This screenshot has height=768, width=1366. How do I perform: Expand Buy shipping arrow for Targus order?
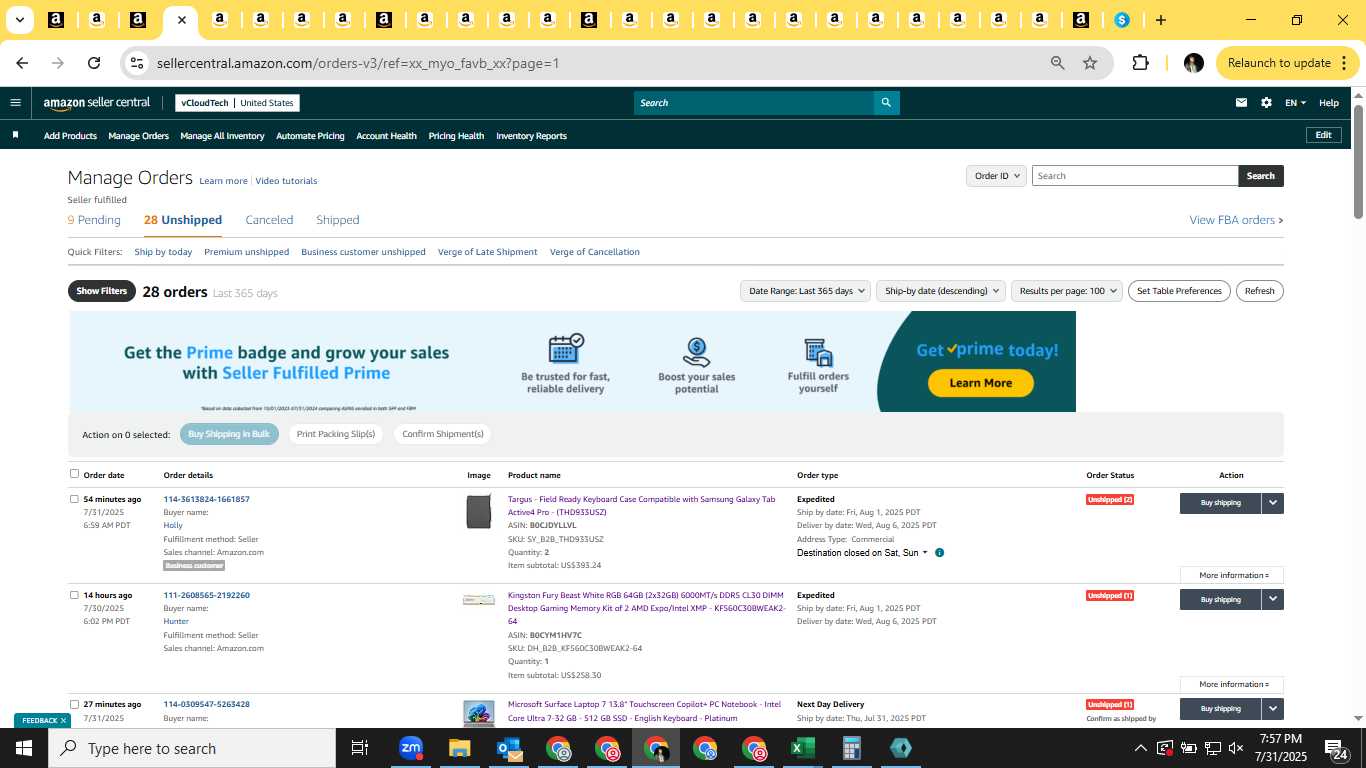pyautogui.click(x=1272, y=503)
